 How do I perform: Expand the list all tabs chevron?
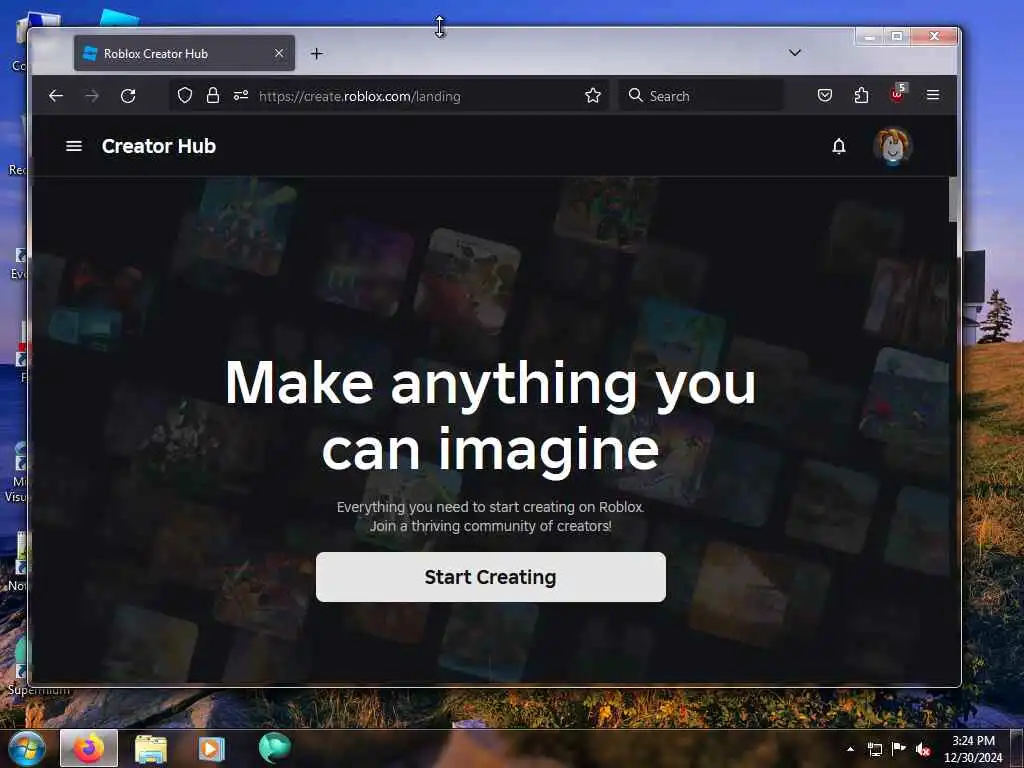click(795, 52)
